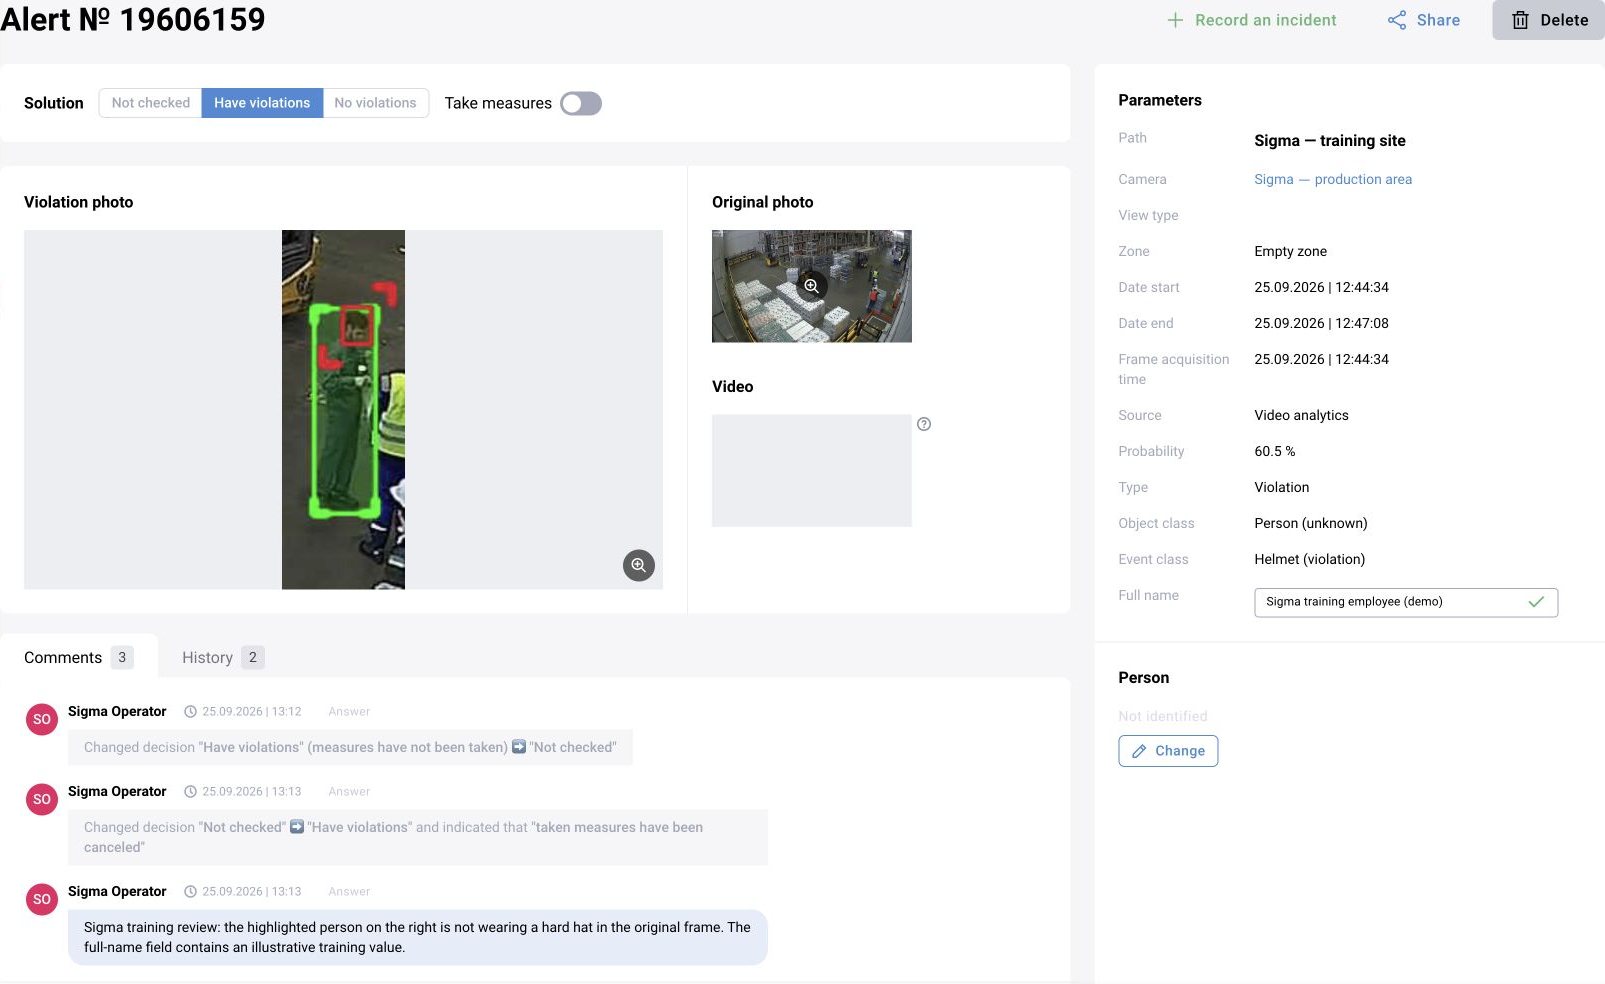Select the Not checked solution
The image size is (1605, 984).
pyautogui.click(x=151, y=103)
